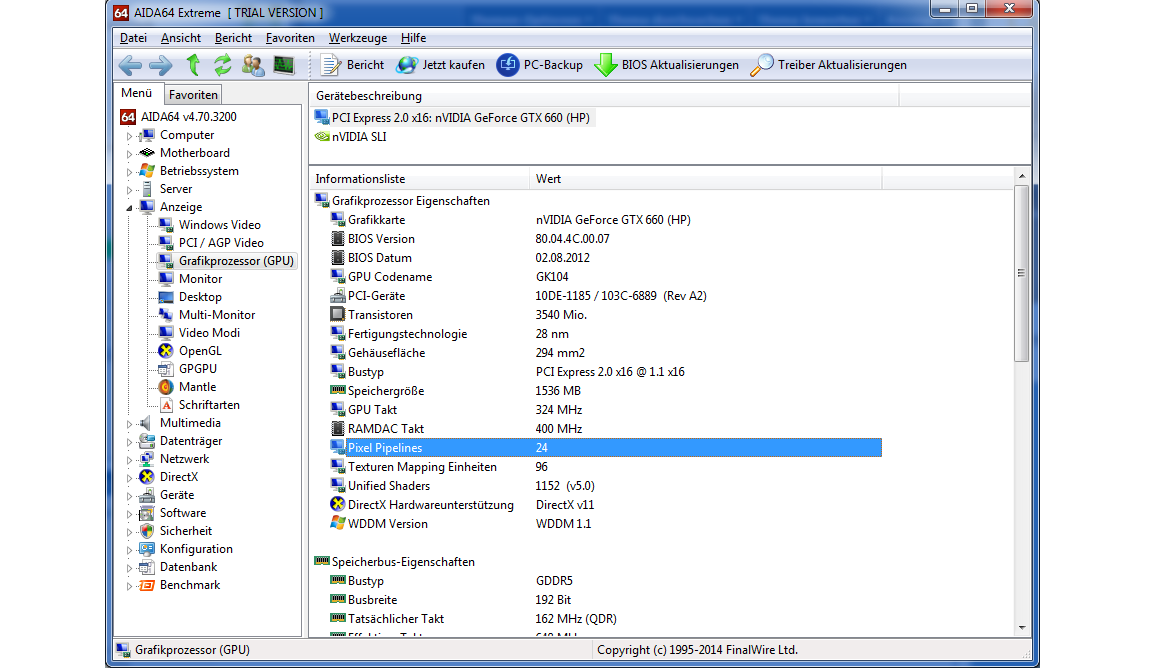Click the Schriftarten font icon
Viewport: 1152px width, 670px height.
click(x=166, y=405)
